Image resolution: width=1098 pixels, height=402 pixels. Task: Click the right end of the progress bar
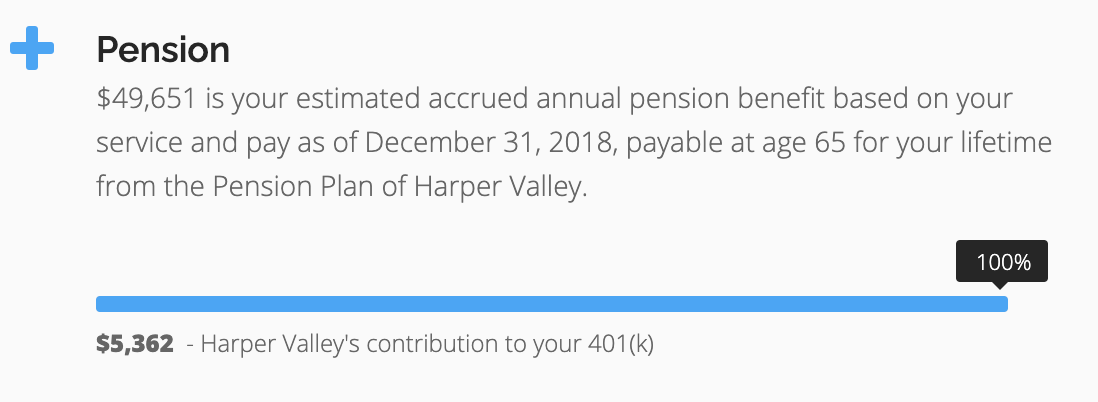[x=1001, y=304]
